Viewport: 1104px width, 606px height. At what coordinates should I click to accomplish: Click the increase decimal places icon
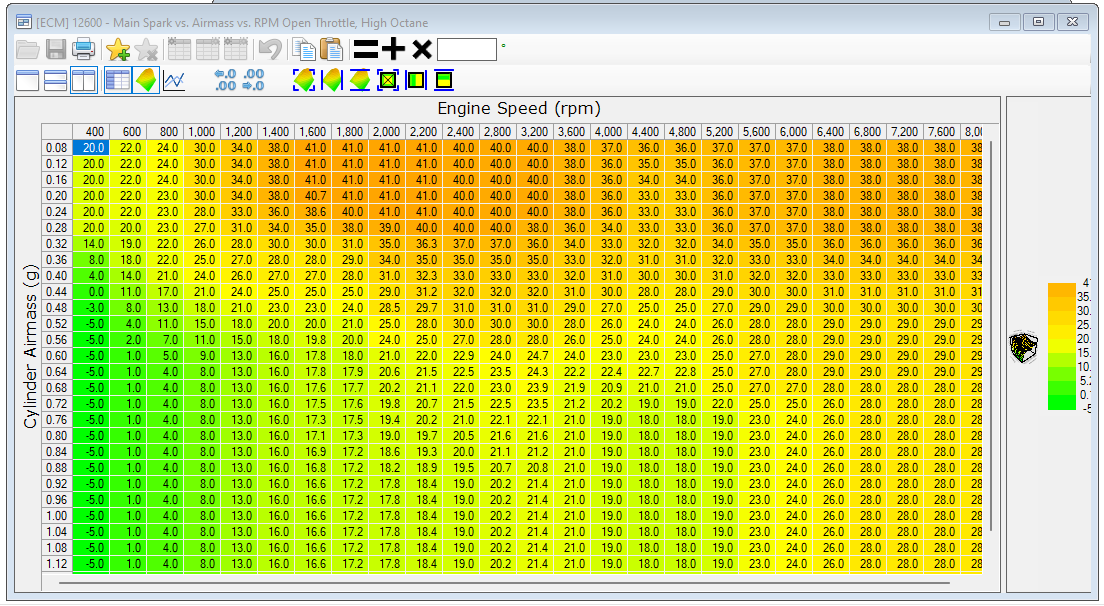[x=225, y=80]
